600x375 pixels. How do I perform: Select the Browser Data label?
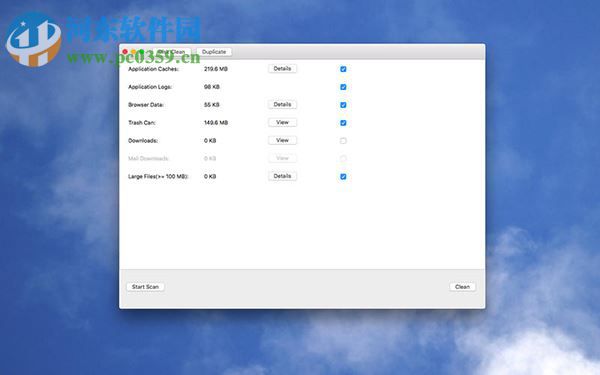point(146,105)
